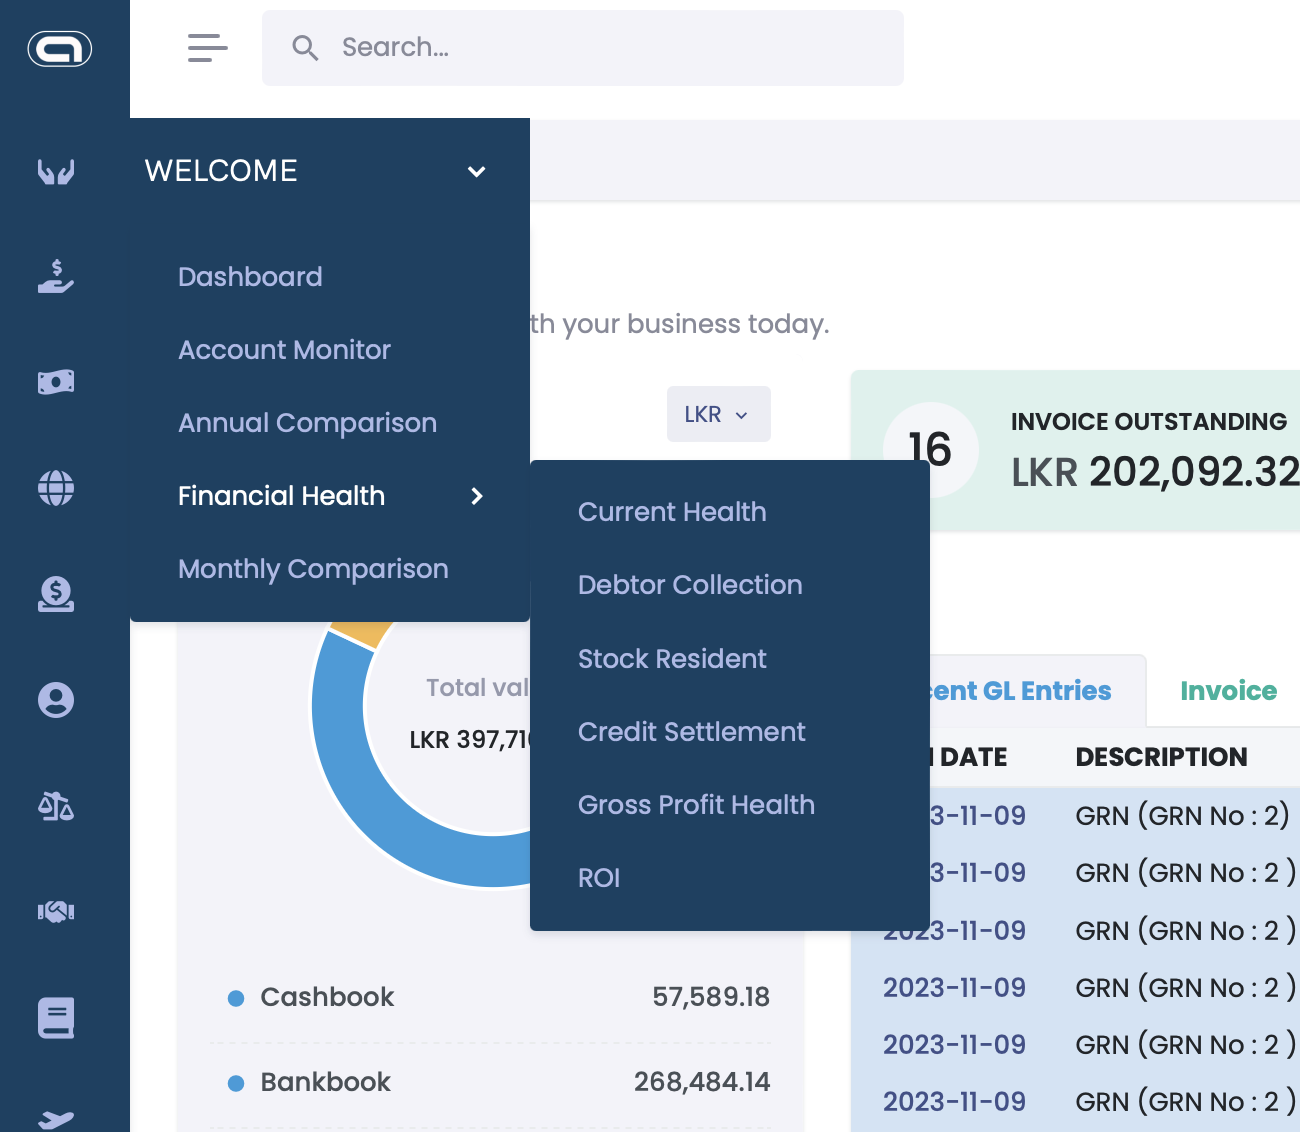This screenshot has height=1132, width=1300.
Task: Open the book ledger sidebar icon
Action: [56, 1018]
